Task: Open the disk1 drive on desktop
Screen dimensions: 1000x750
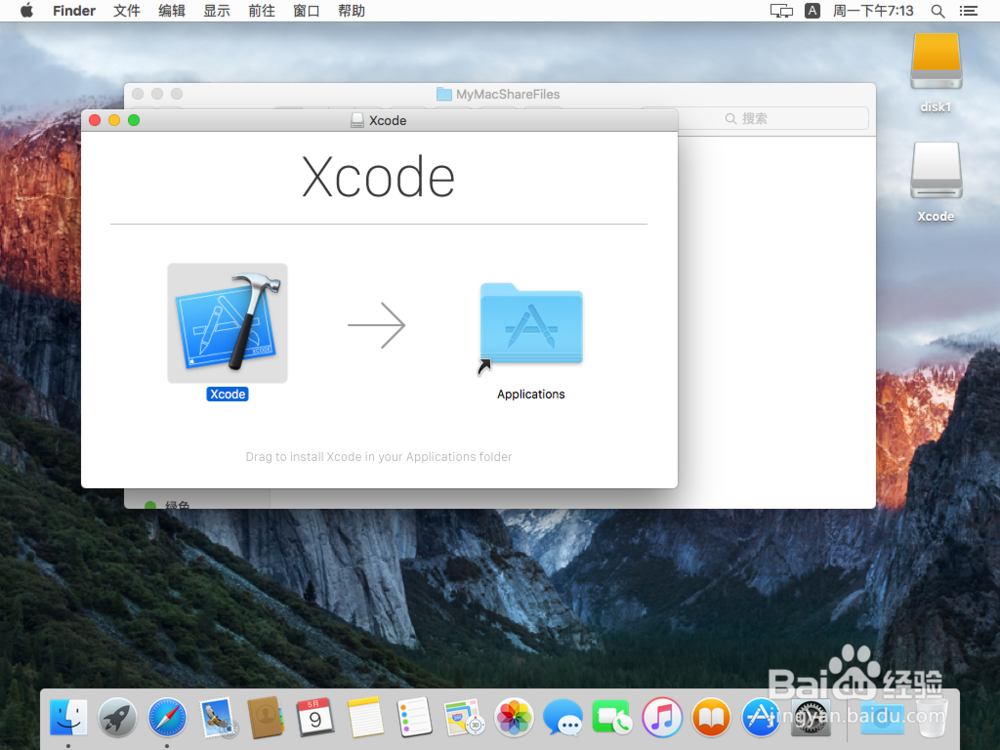Action: (x=936, y=62)
